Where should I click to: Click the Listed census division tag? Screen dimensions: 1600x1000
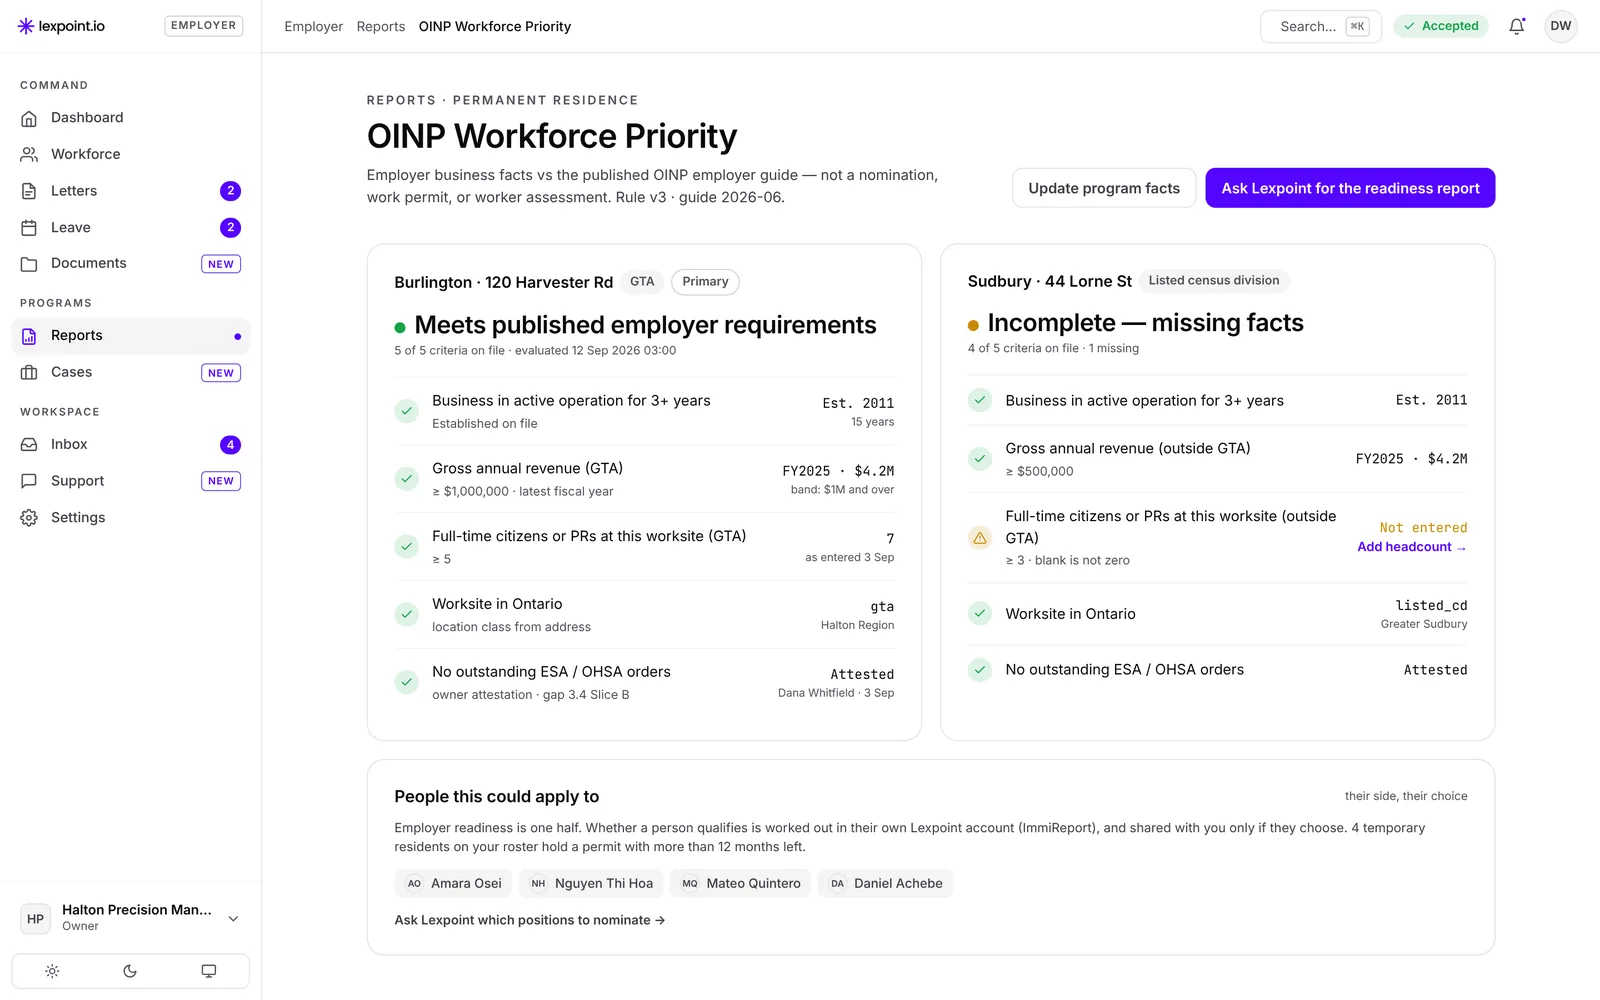tap(1213, 281)
